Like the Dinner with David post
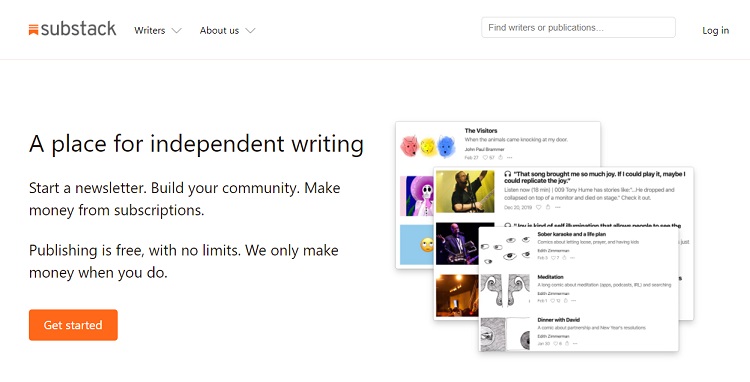This screenshot has height=382, width=750. click(557, 343)
